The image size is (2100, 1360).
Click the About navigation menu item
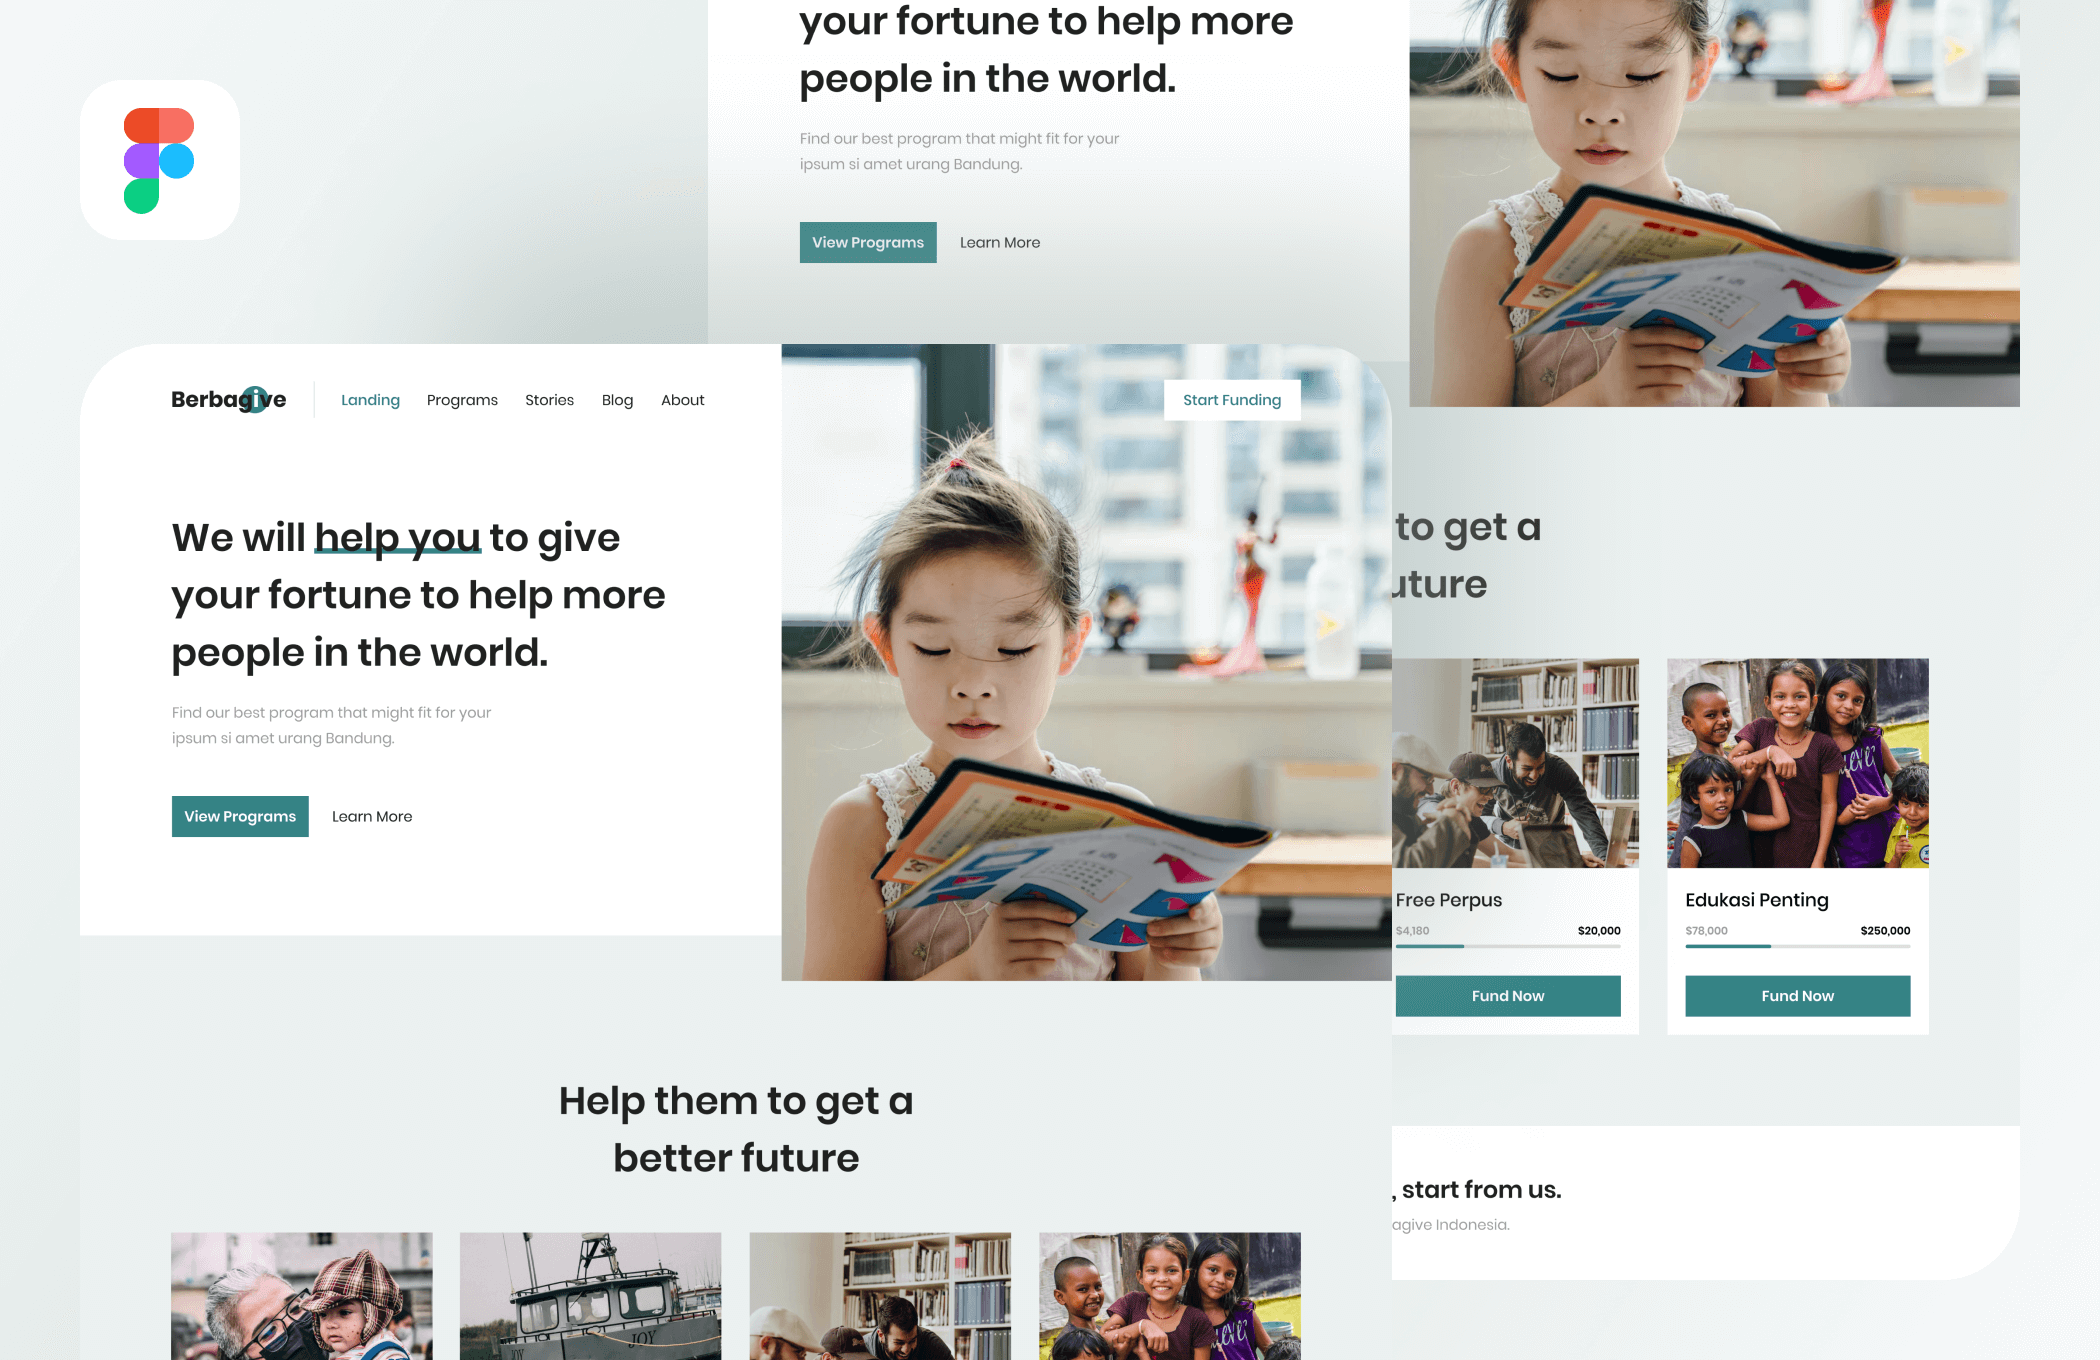(x=683, y=401)
